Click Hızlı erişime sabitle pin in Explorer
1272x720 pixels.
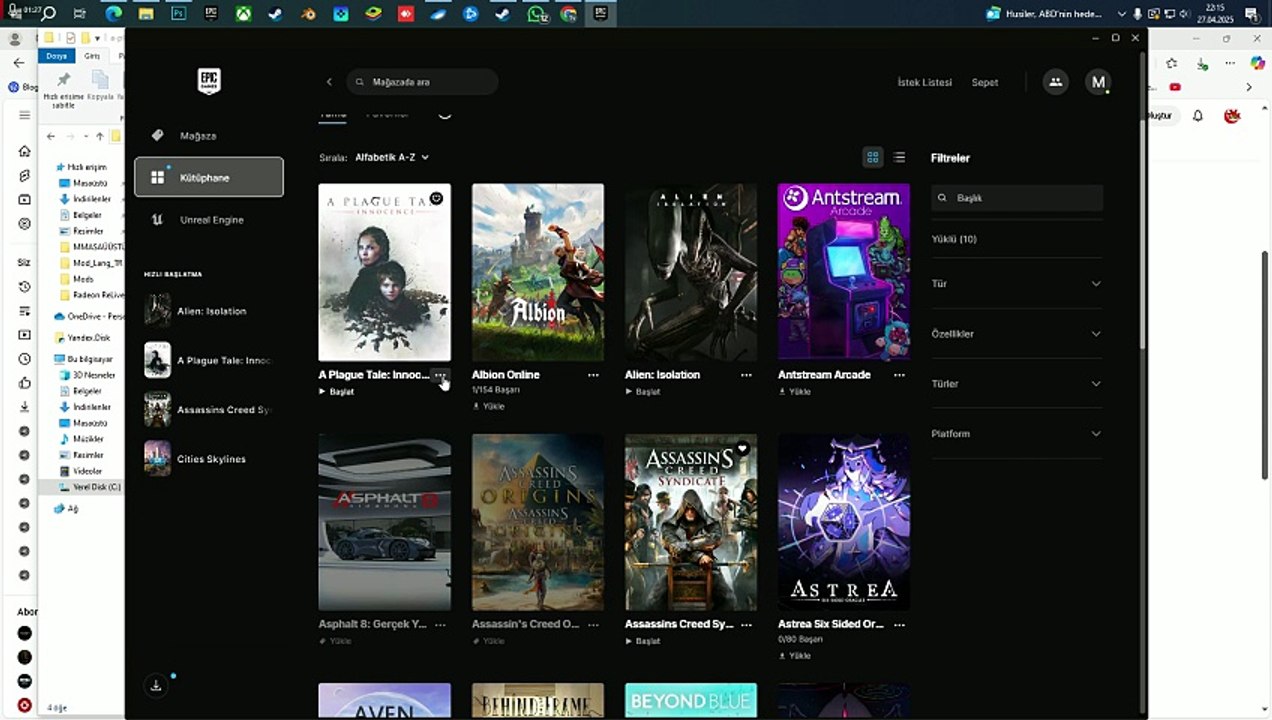[x=64, y=88]
